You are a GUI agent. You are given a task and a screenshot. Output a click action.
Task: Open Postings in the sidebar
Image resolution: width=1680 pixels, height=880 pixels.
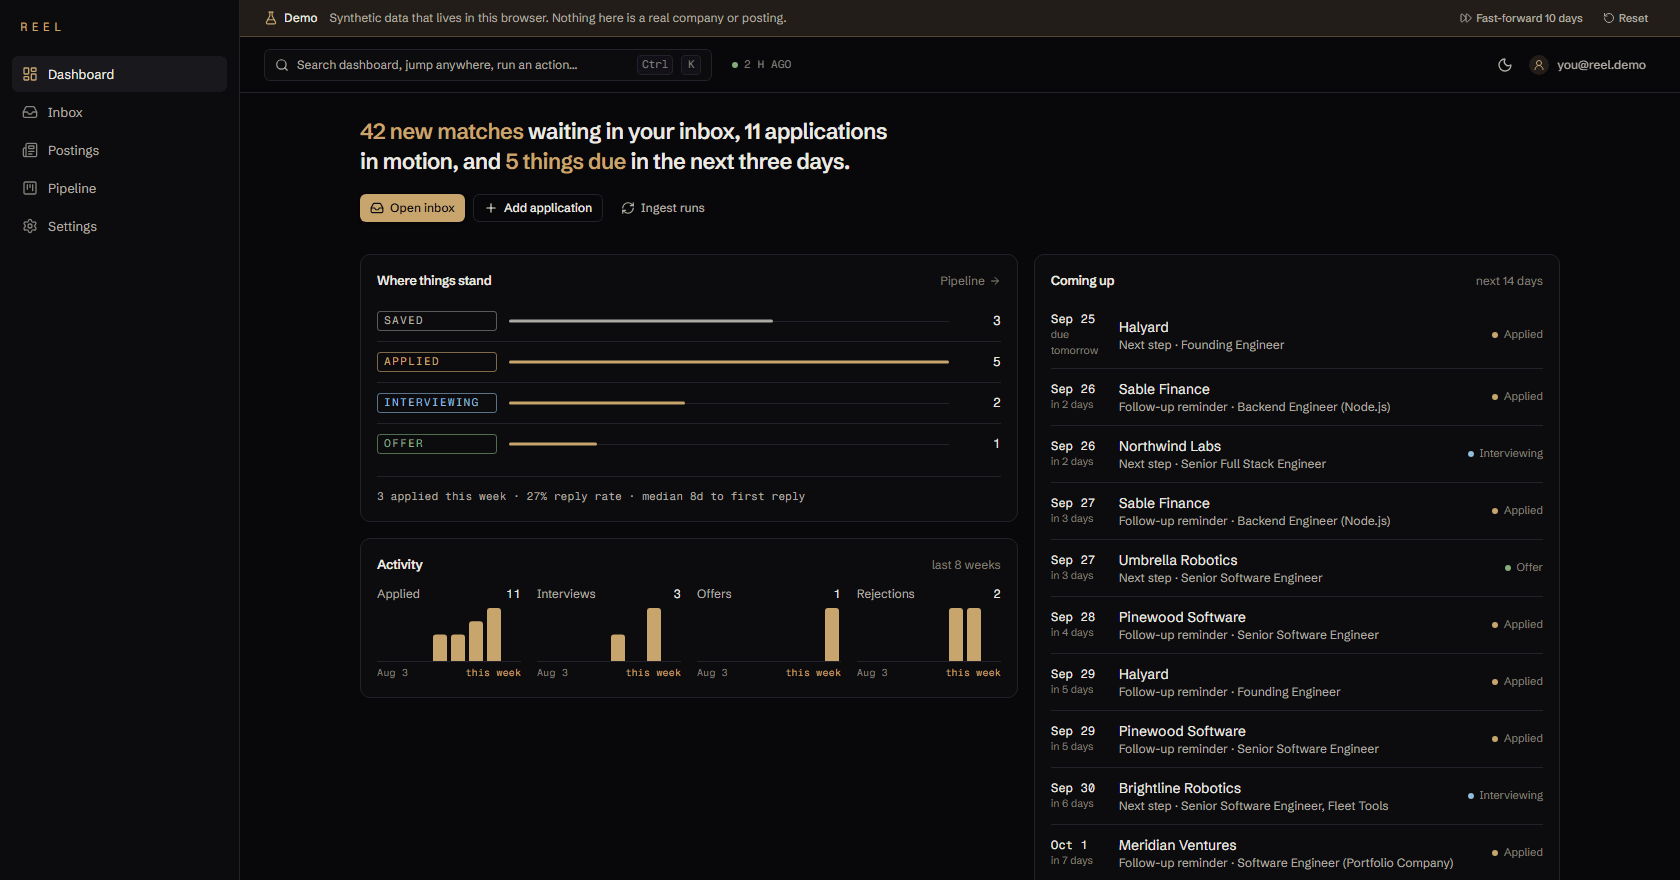point(119,150)
